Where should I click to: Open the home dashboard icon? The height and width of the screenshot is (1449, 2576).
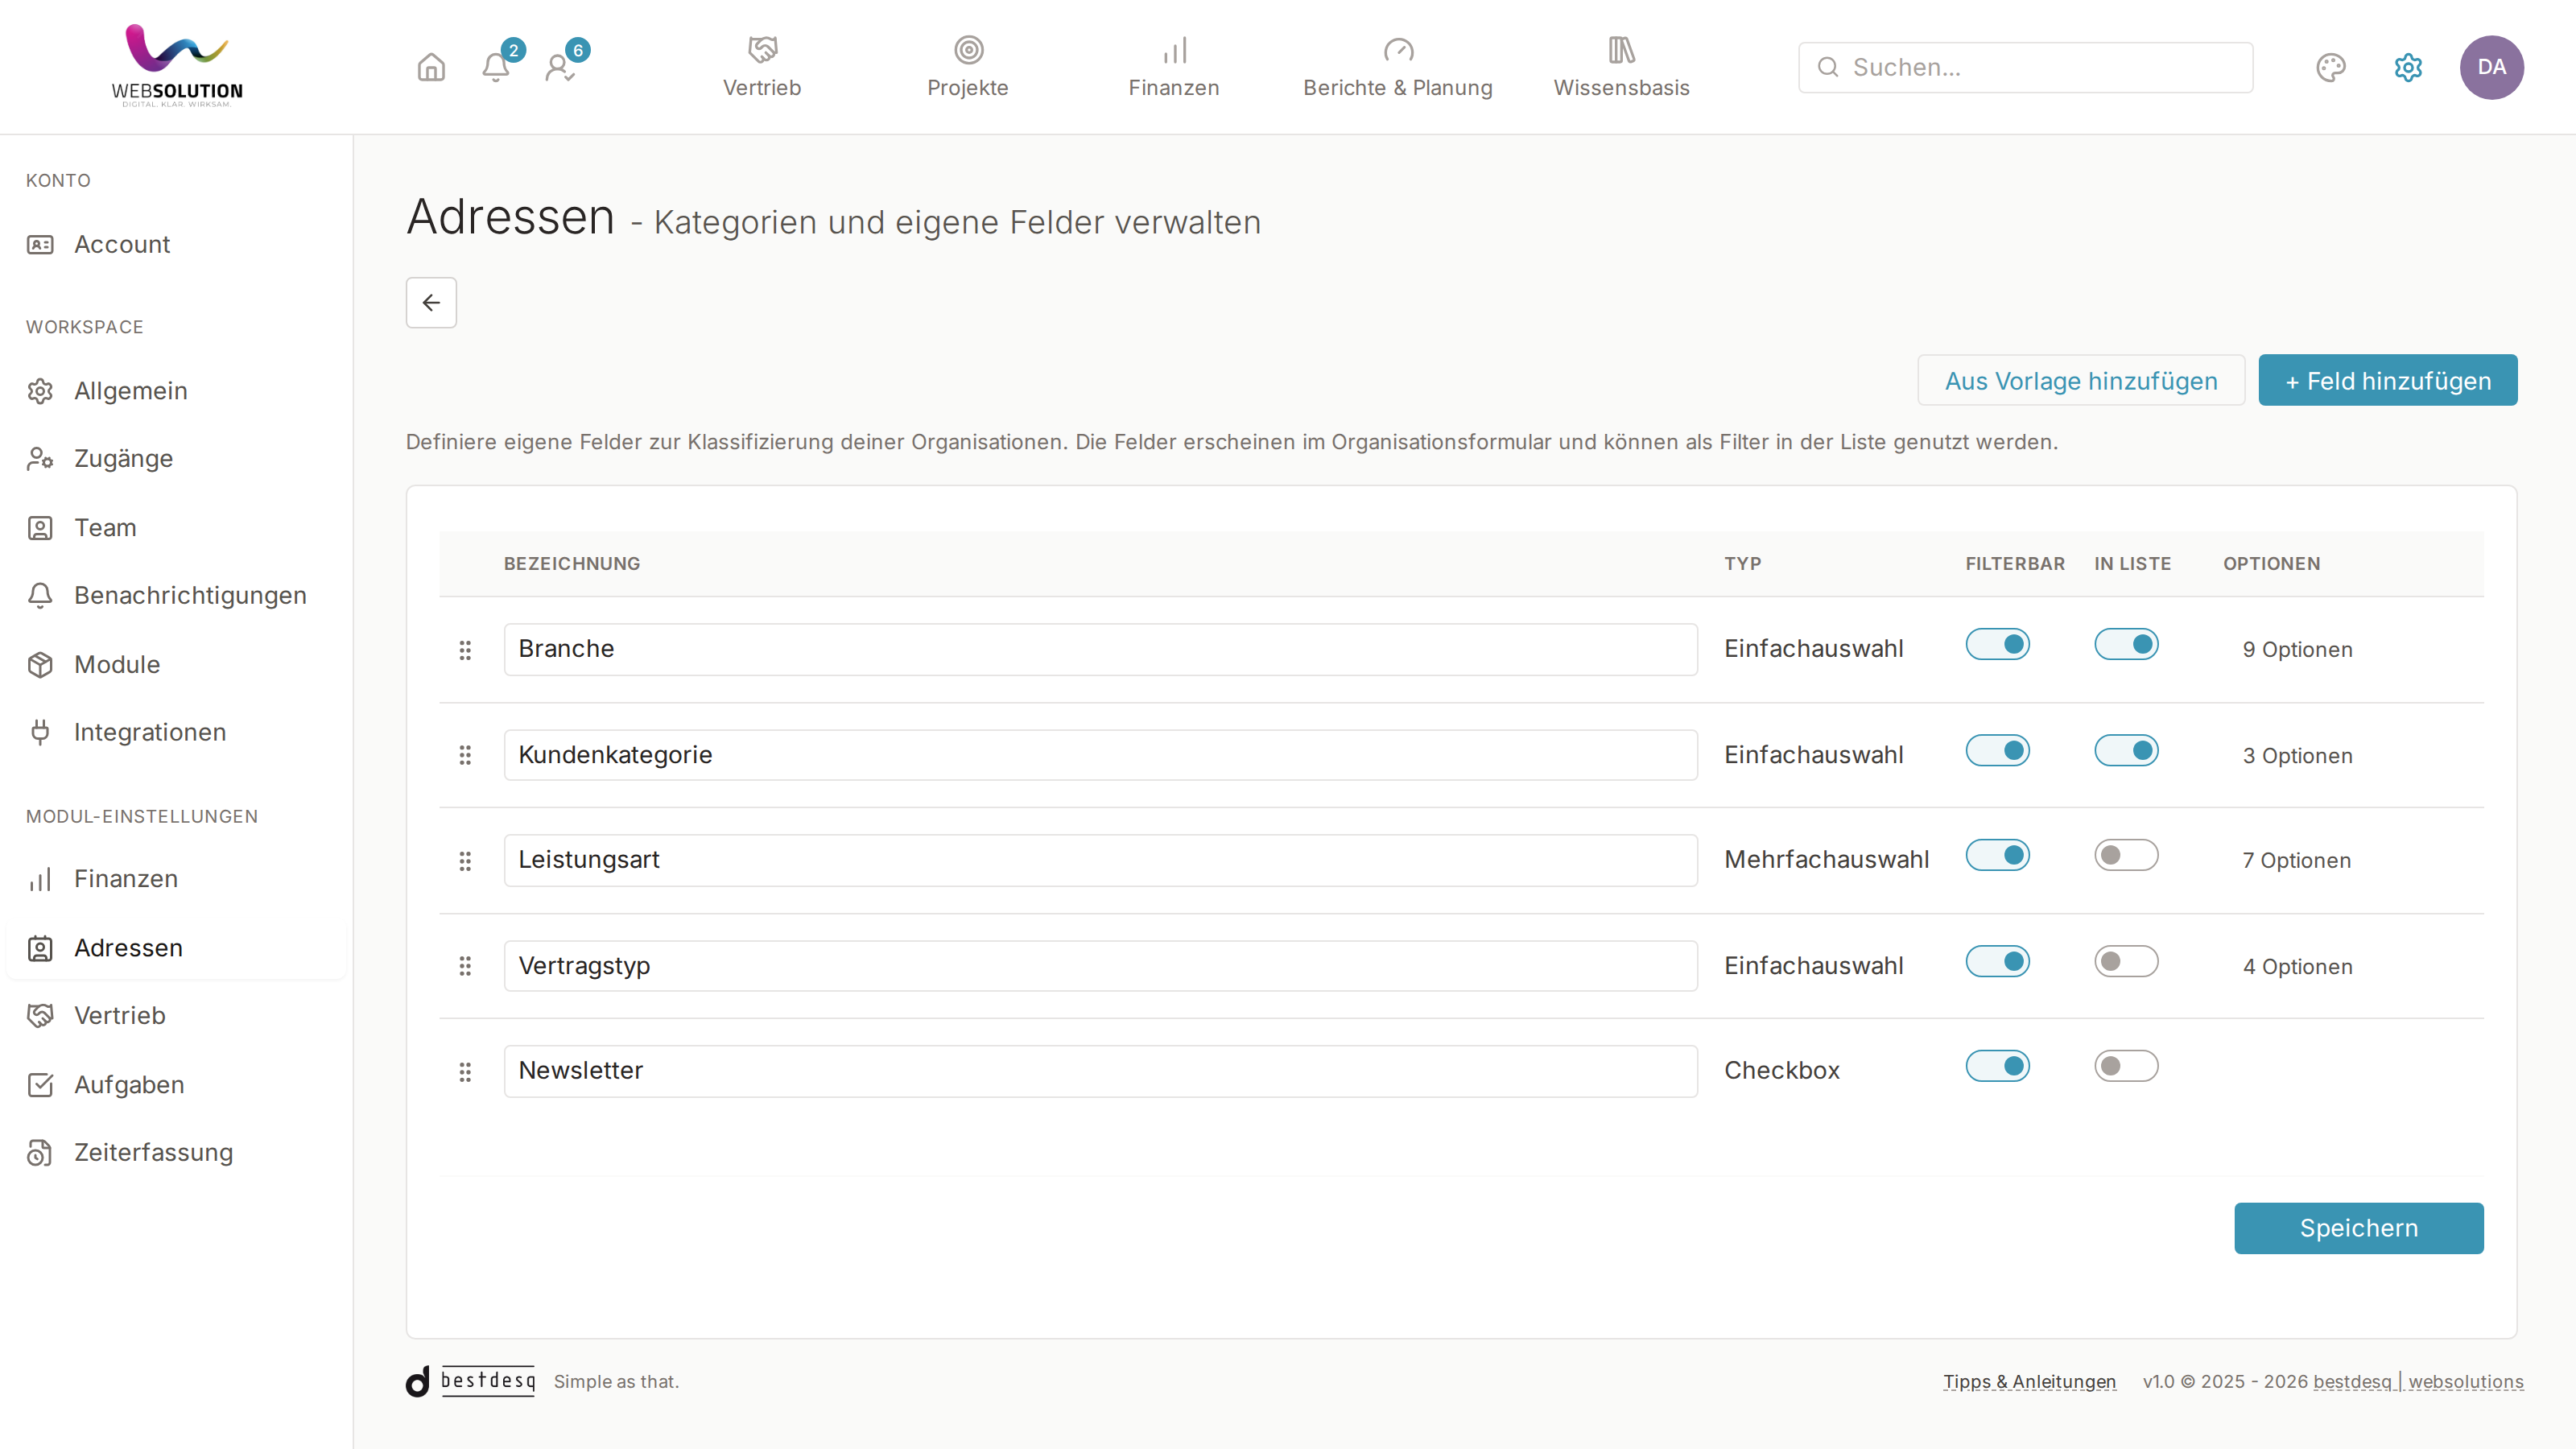[431, 67]
